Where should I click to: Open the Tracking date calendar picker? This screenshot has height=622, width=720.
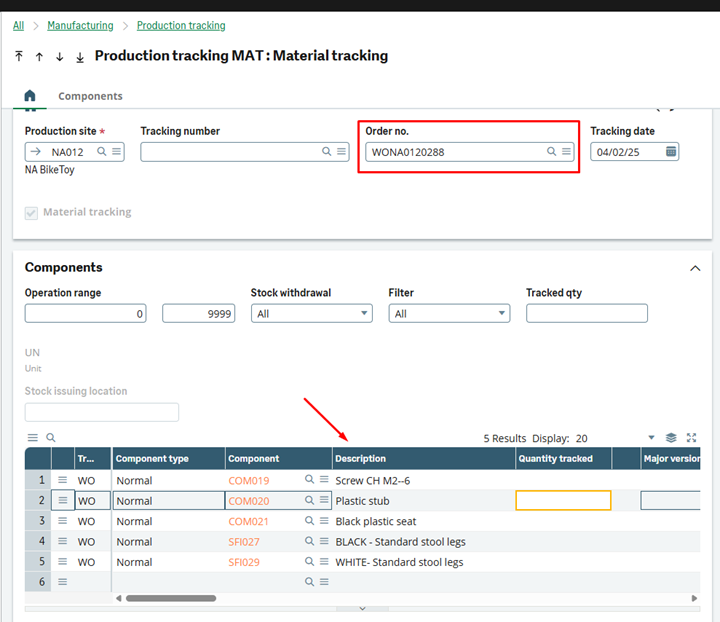pos(671,151)
